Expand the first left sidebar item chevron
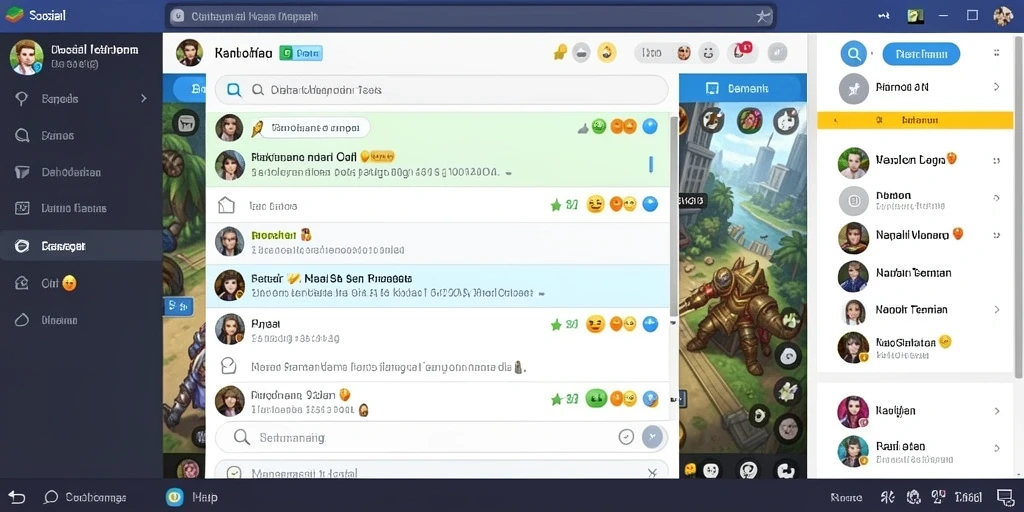Screen dimensions: 1024x512 click(144, 99)
